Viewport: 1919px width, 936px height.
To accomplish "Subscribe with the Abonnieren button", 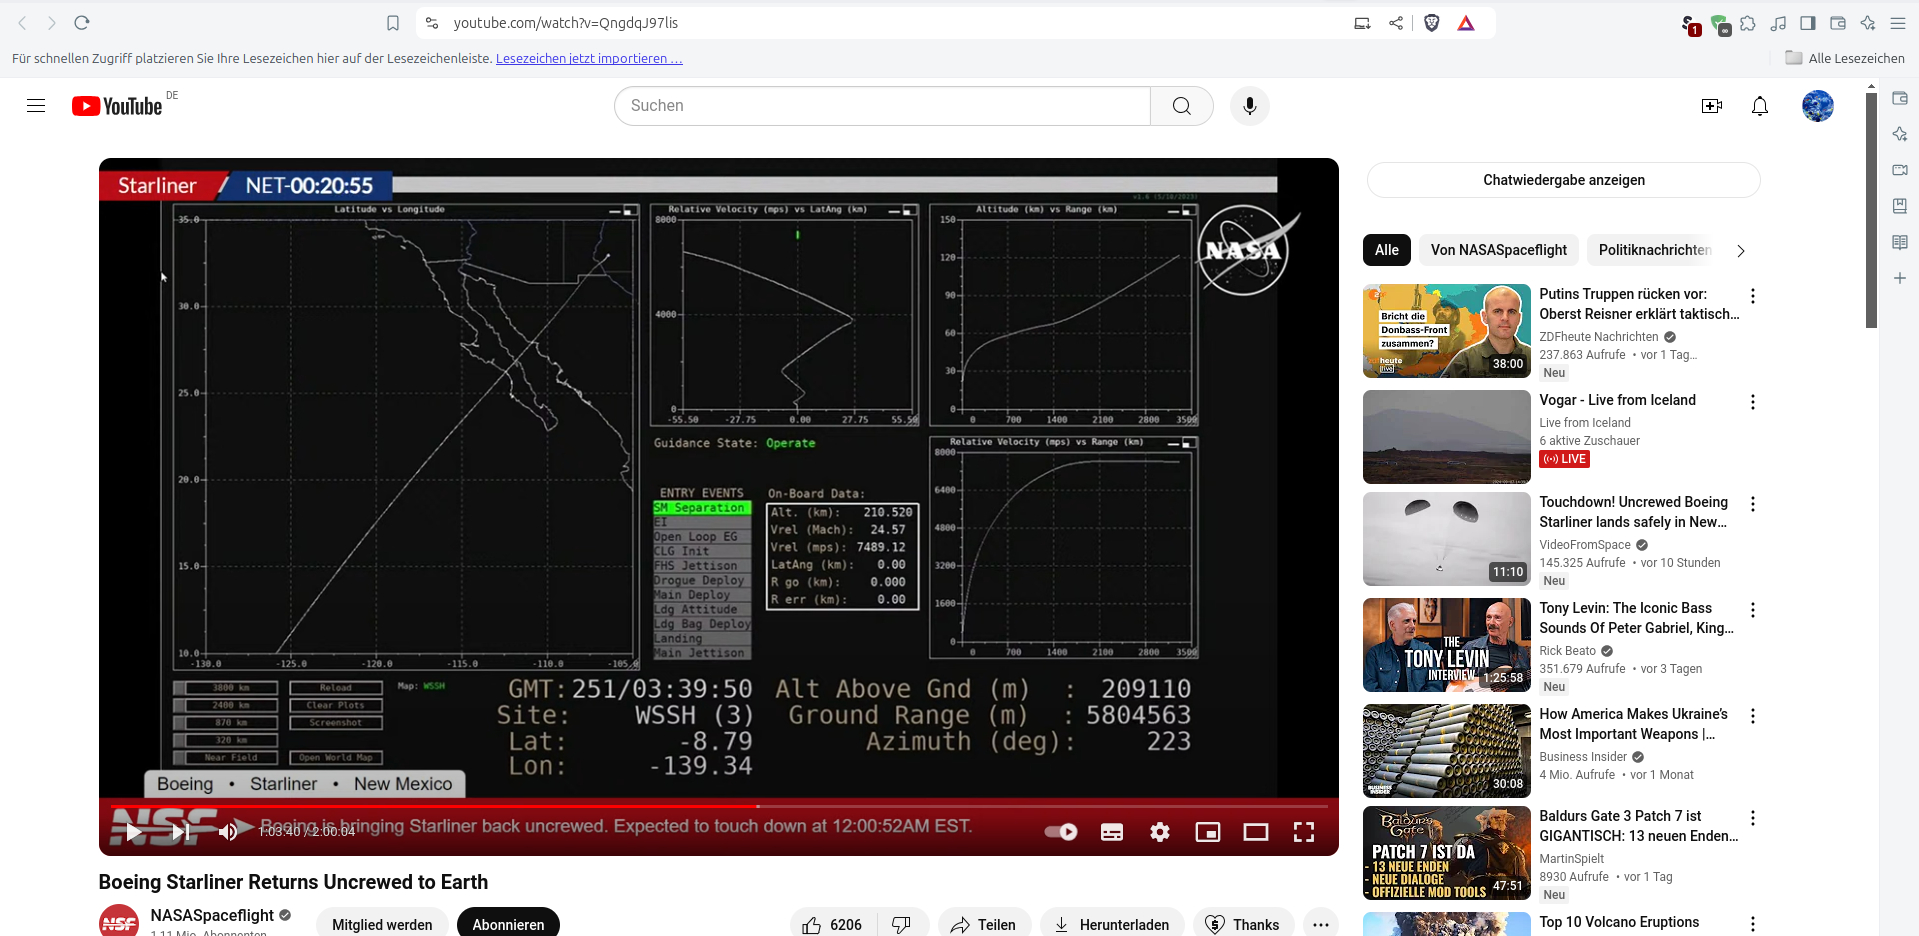I will [508, 925].
